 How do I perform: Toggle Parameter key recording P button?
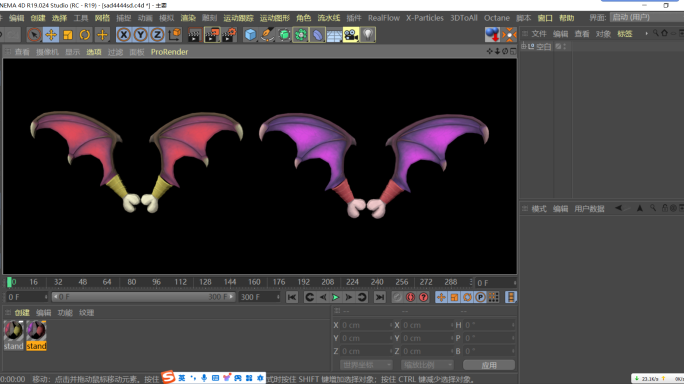(x=480, y=297)
